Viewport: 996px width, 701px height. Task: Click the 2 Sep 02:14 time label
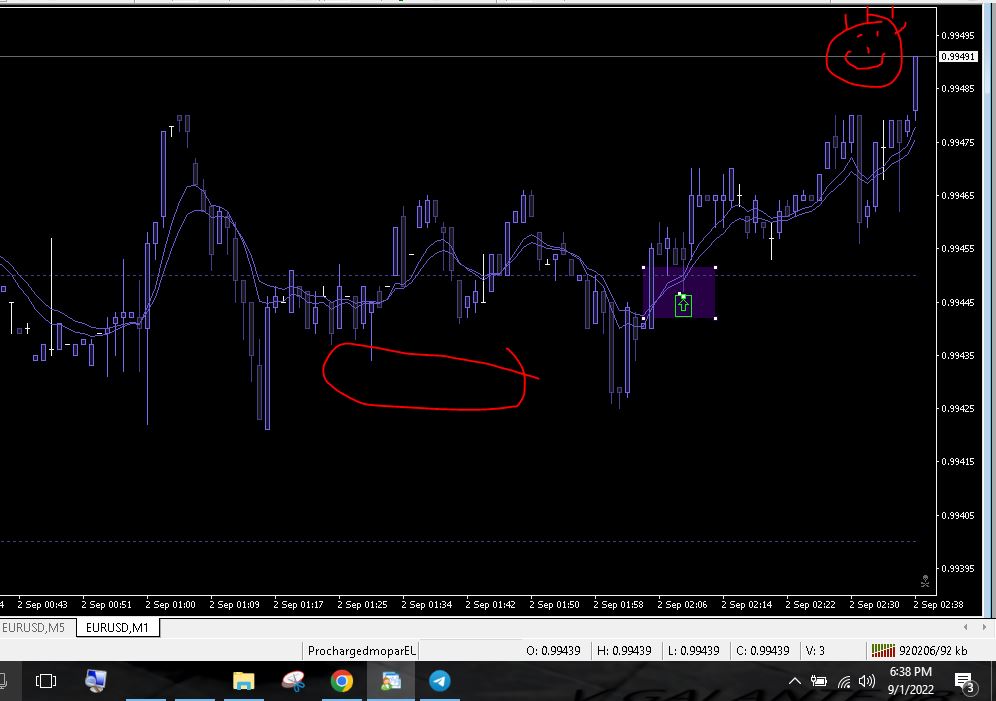(746, 604)
